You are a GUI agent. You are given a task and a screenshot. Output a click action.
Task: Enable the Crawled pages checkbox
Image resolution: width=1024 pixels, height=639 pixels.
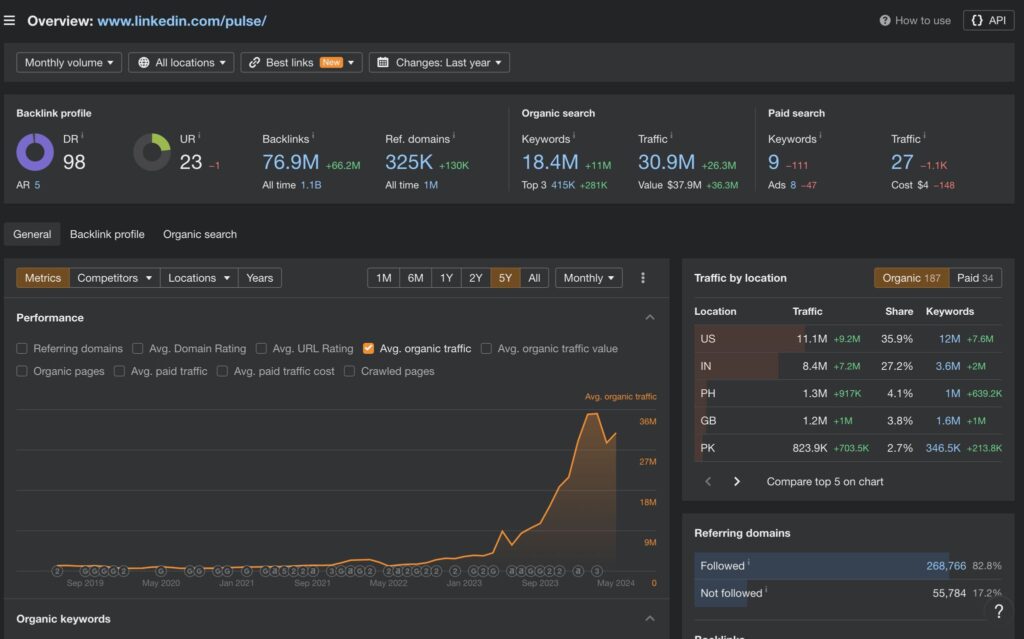pyautogui.click(x=349, y=371)
